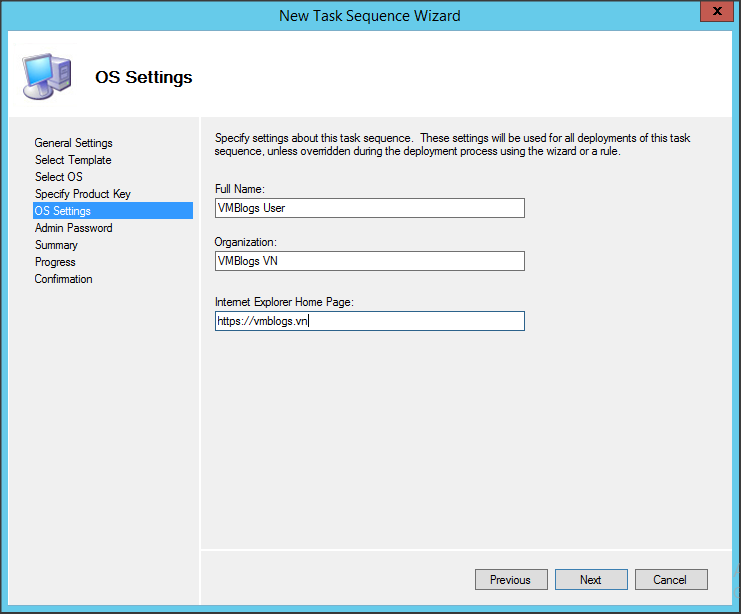Click the OS Settings page heading
Viewport: 741px width, 614px height.
[x=143, y=77]
